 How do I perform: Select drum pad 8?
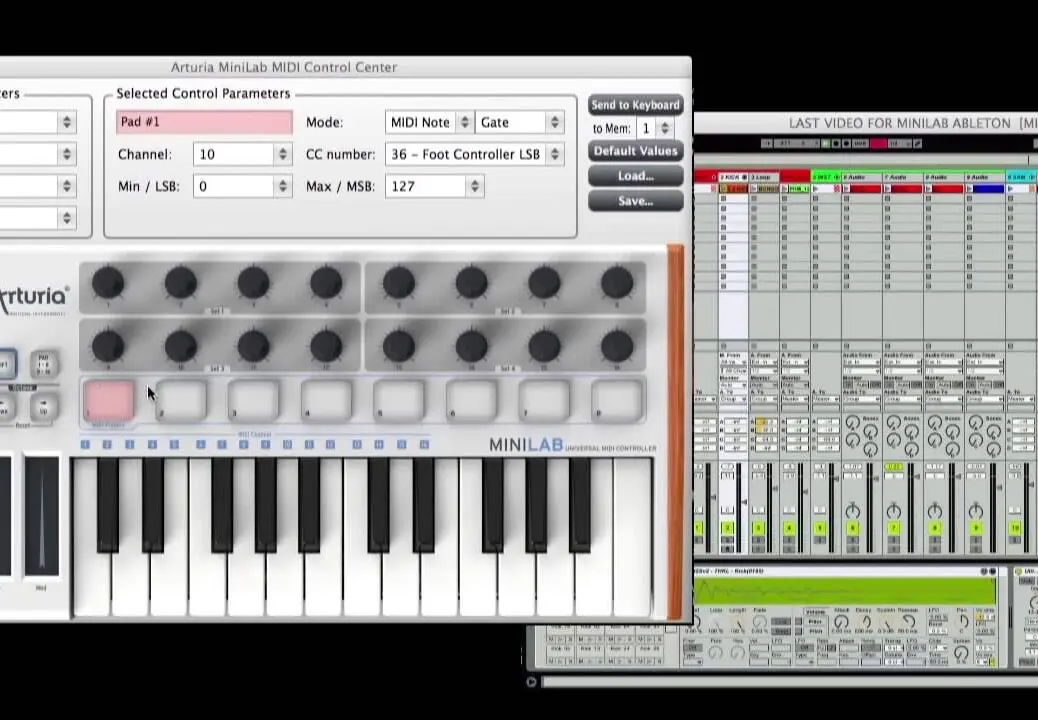click(618, 400)
